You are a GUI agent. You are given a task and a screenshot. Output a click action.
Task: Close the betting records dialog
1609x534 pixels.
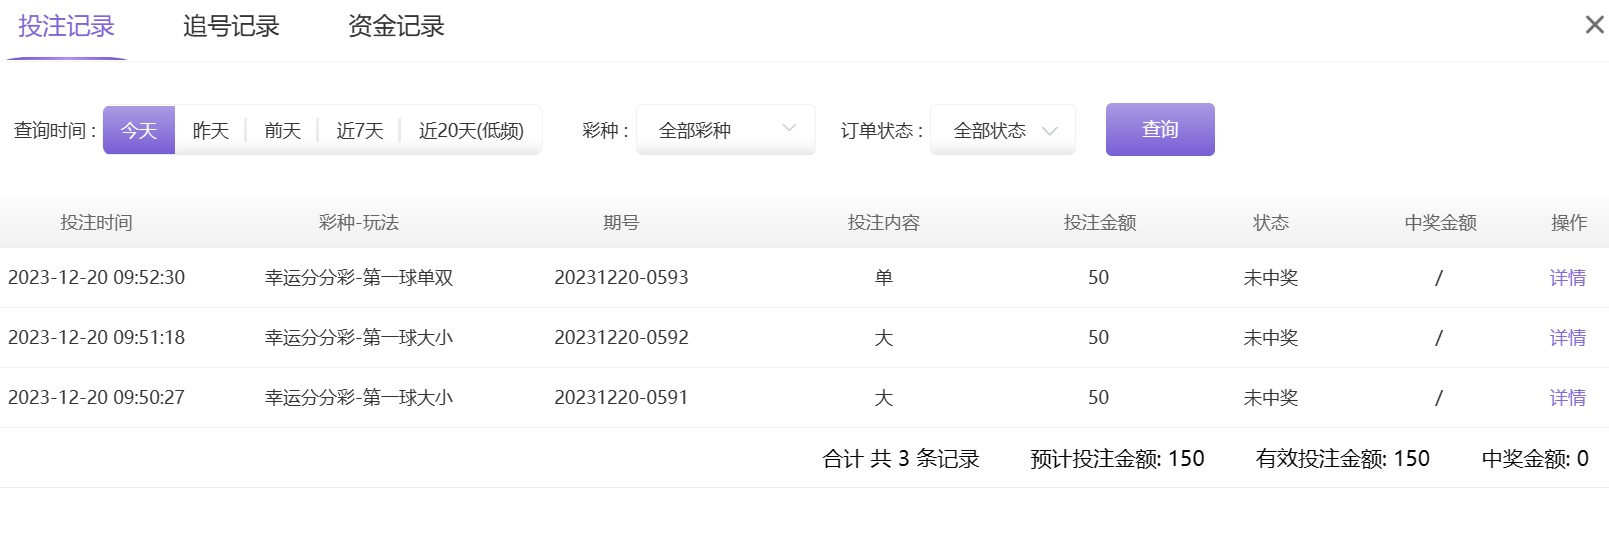tap(1594, 25)
